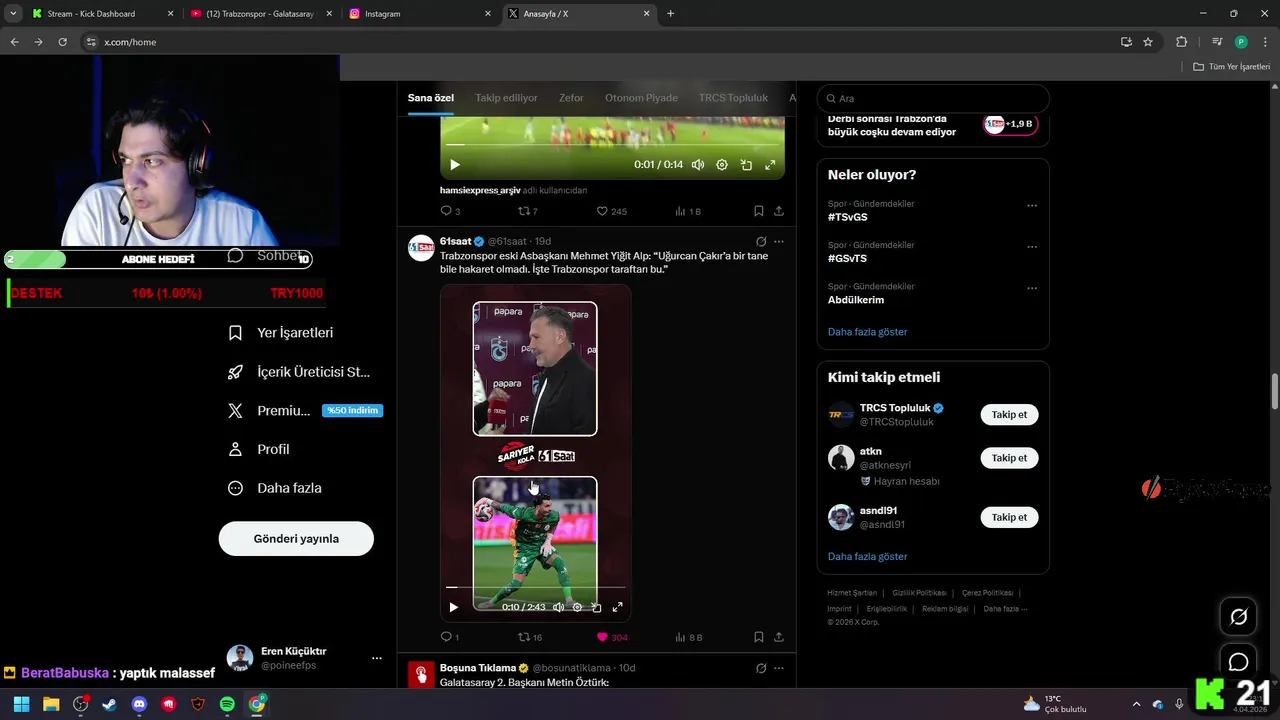The width and height of the screenshot is (1280, 720).
Task: Share the post with 245 likes
Action: pyautogui.click(x=779, y=211)
